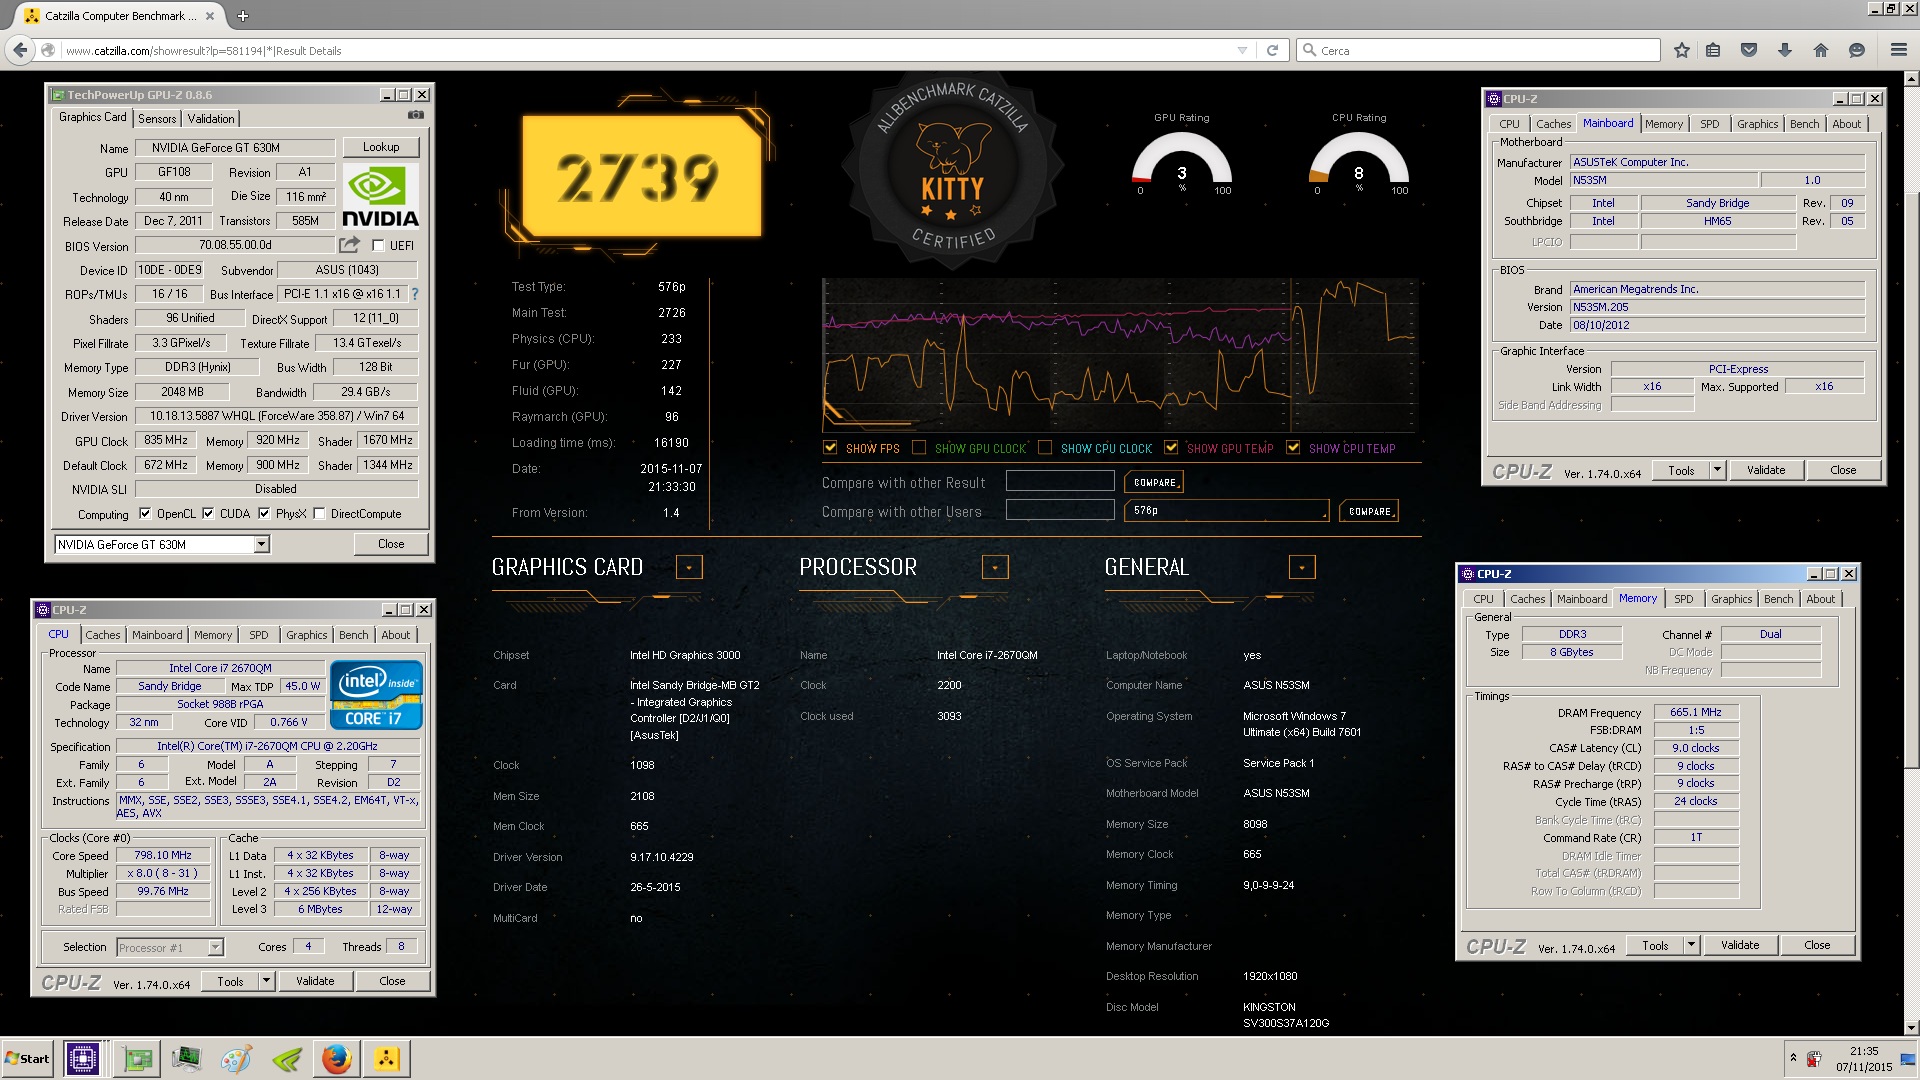Click Close in the Mainboard CPU-Z window
This screenshot has height=1080, width=1920.
(x=1843, y=470)
